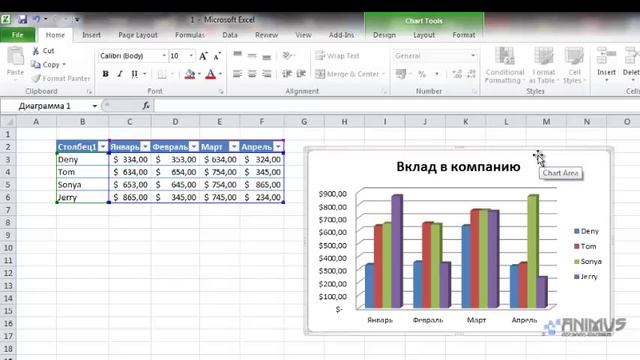Increase font size with Grow Font icon
Viewport: 640px width, 360px height.
tap(203, 56)
